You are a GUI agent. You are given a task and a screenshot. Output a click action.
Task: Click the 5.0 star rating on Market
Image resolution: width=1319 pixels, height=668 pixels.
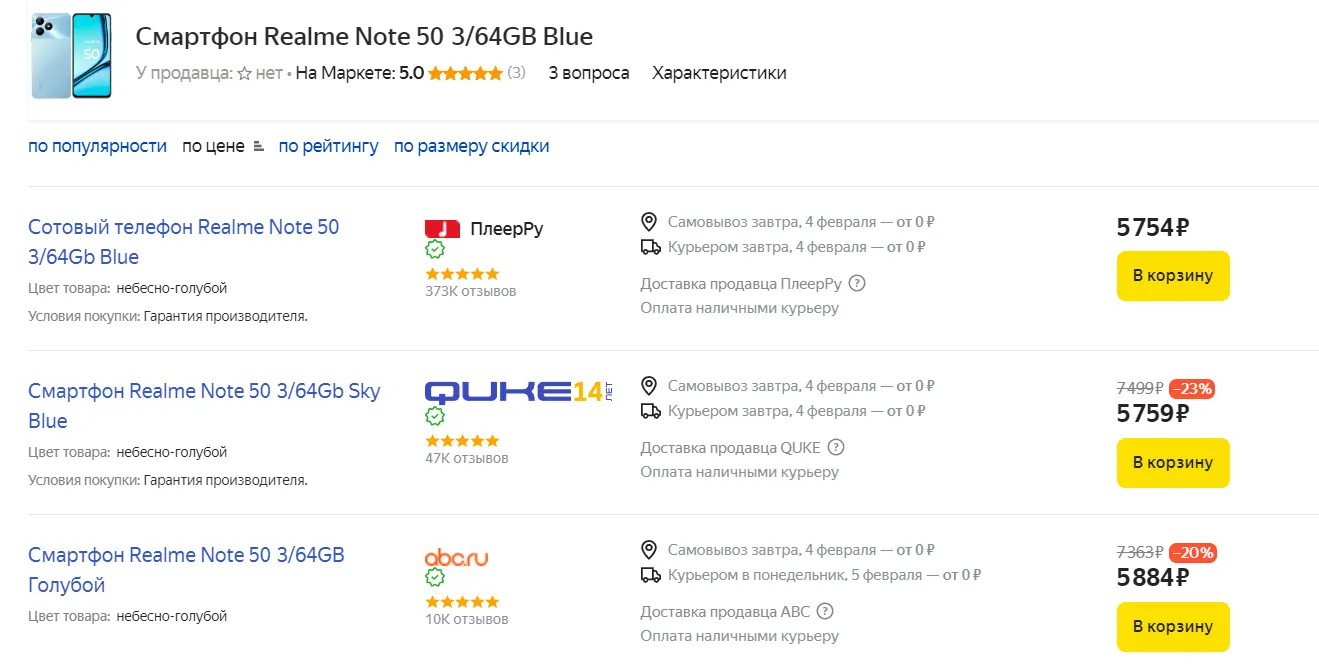point(464,73)
